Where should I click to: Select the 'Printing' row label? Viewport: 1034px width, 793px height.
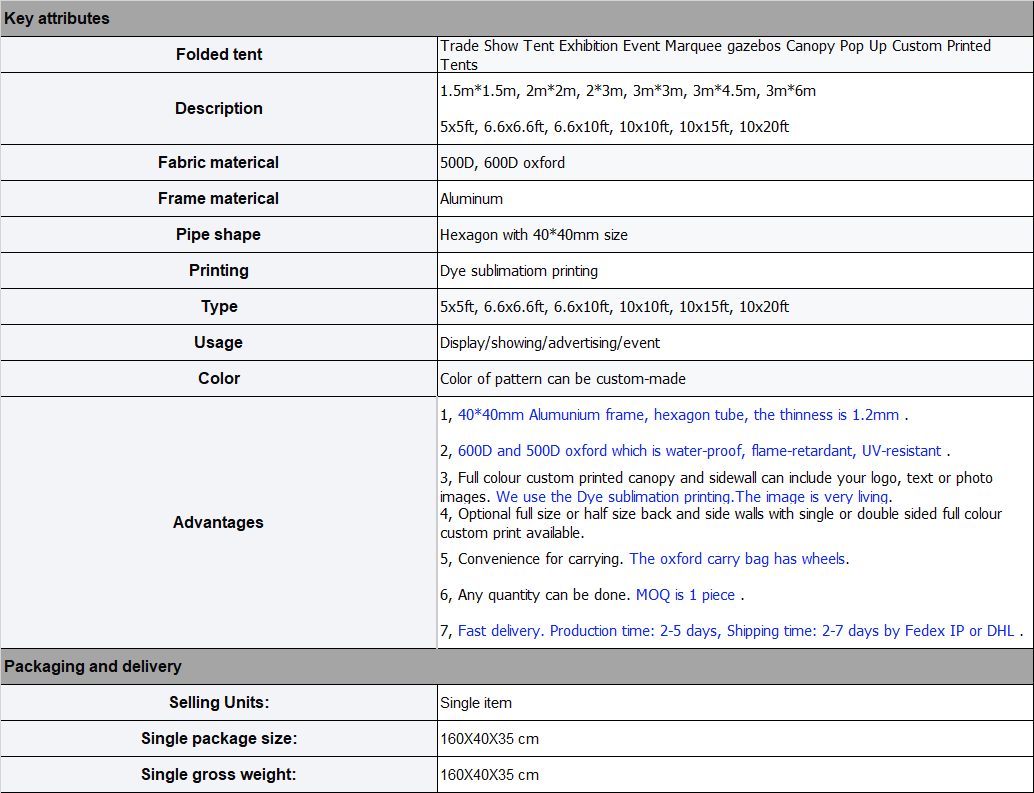tap(219, 270)
